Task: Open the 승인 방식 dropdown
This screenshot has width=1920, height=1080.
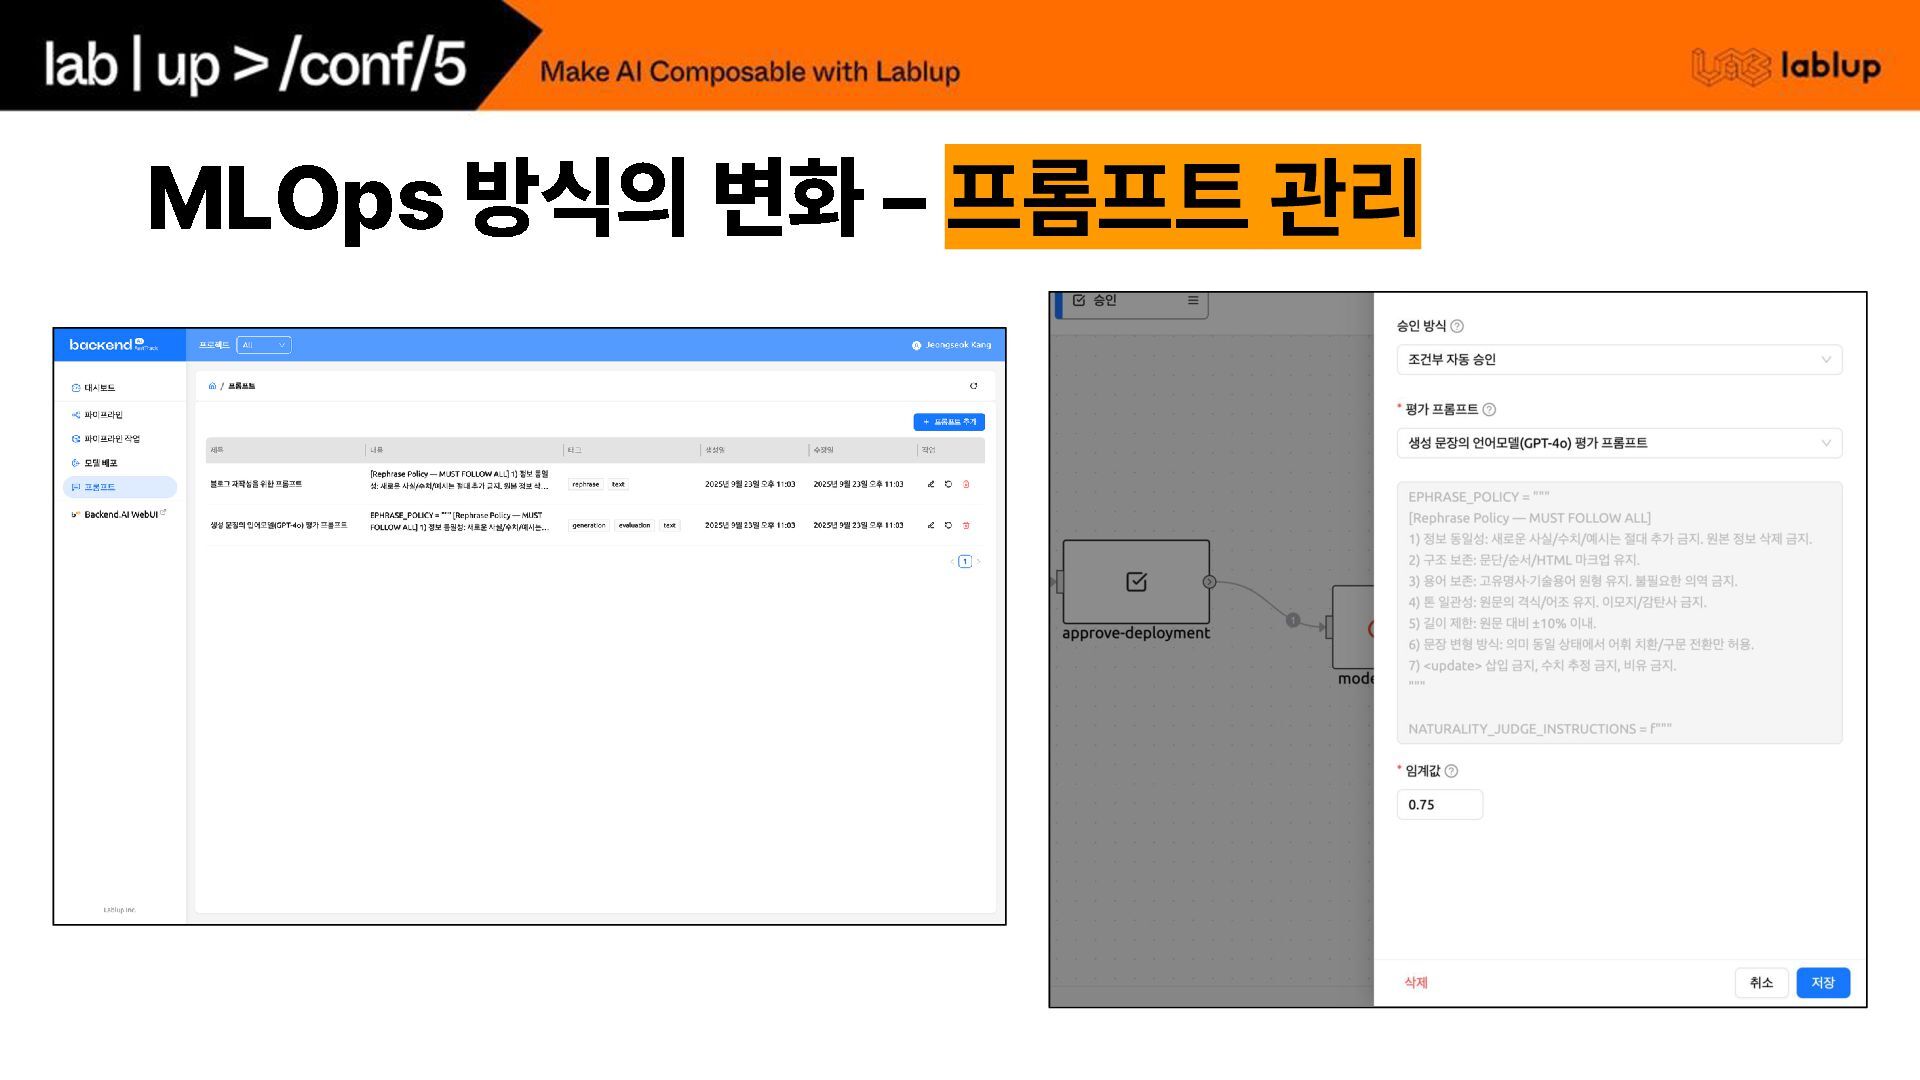Action: tap(1618, 360)
